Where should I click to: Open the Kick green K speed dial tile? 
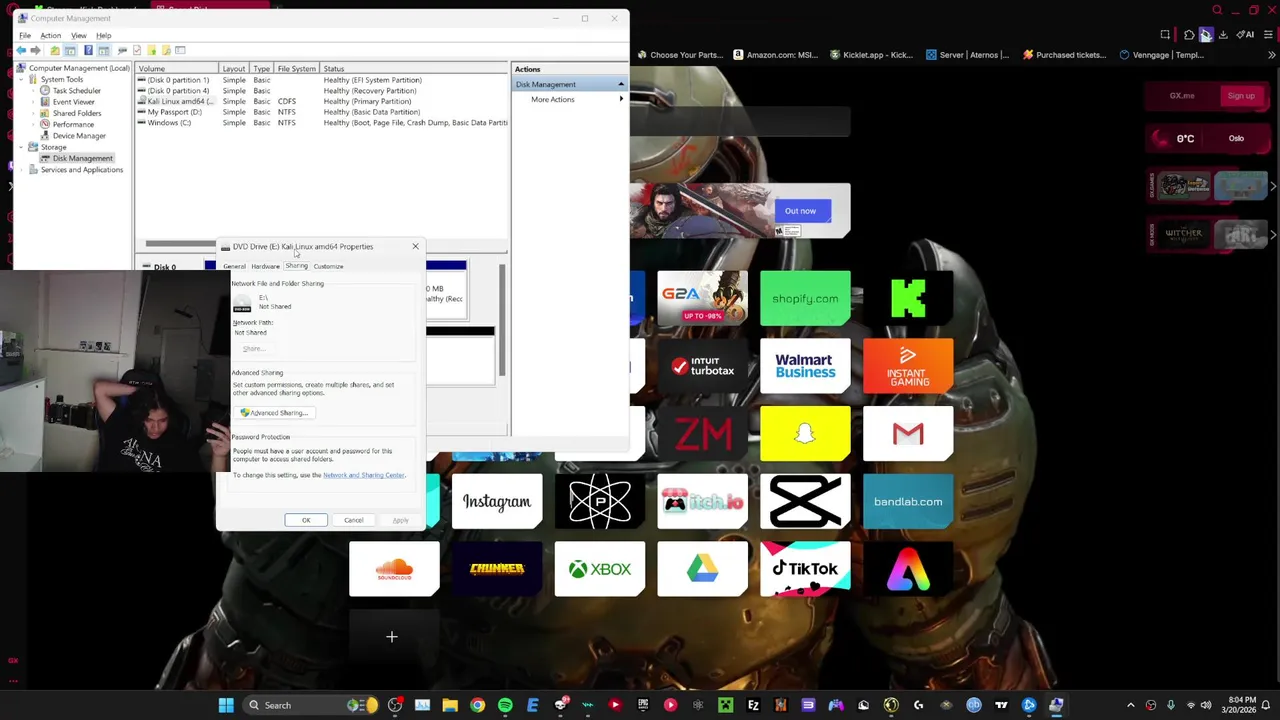pos(908,298)
